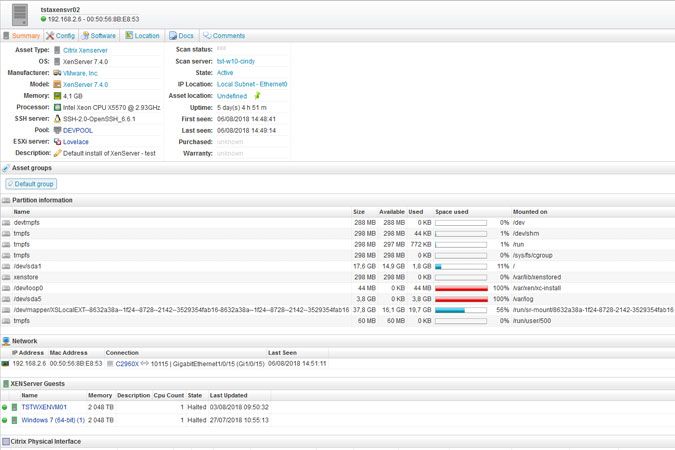
Task: Click the switch icon beside C2960X
Action: tap(110, 364)
